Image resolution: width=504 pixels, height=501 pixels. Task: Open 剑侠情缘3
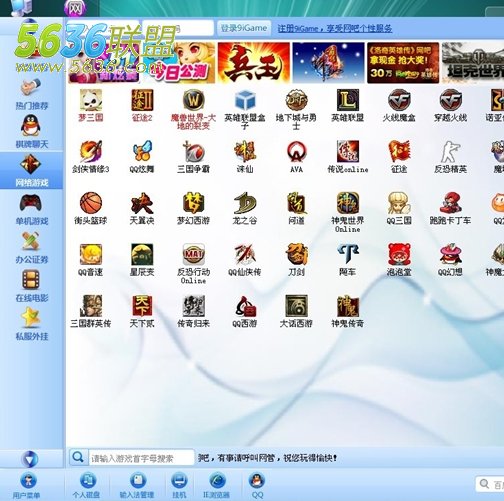(91, 157)
